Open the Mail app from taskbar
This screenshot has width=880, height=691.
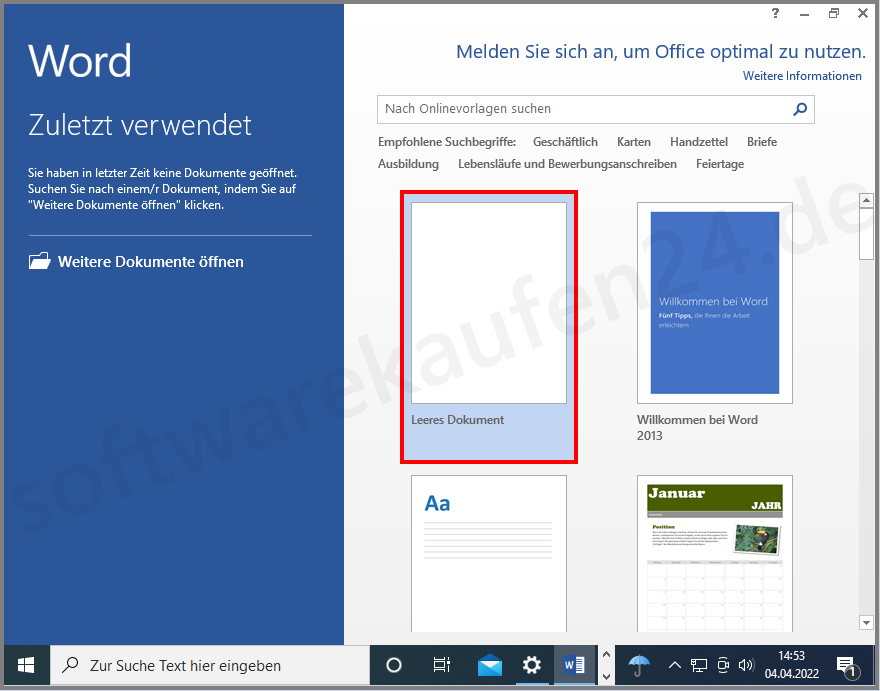[x=489, y=665]
